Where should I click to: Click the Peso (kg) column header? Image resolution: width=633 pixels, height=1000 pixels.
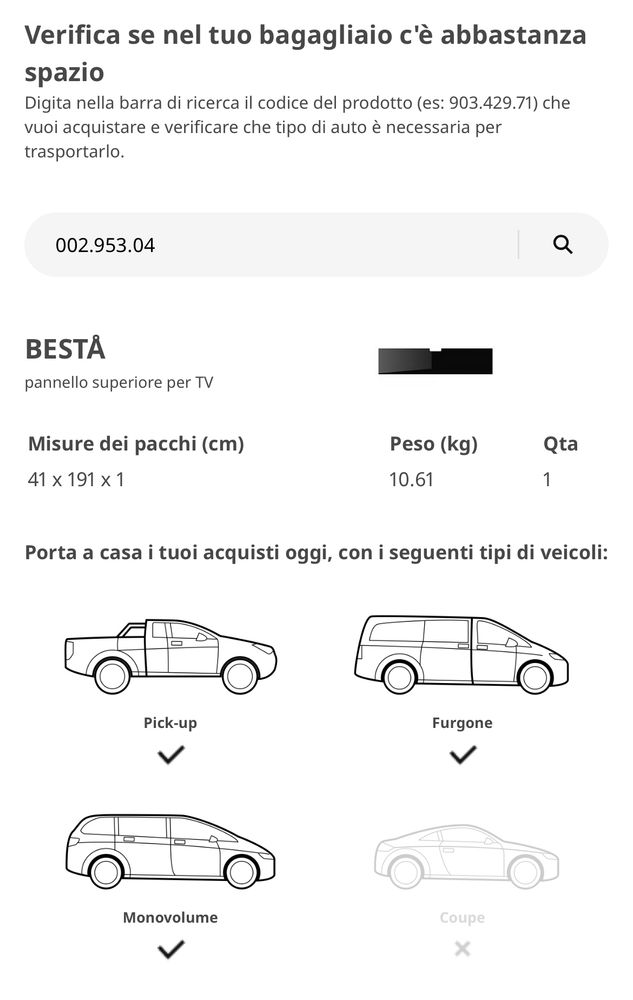click(x=433, y=444)
